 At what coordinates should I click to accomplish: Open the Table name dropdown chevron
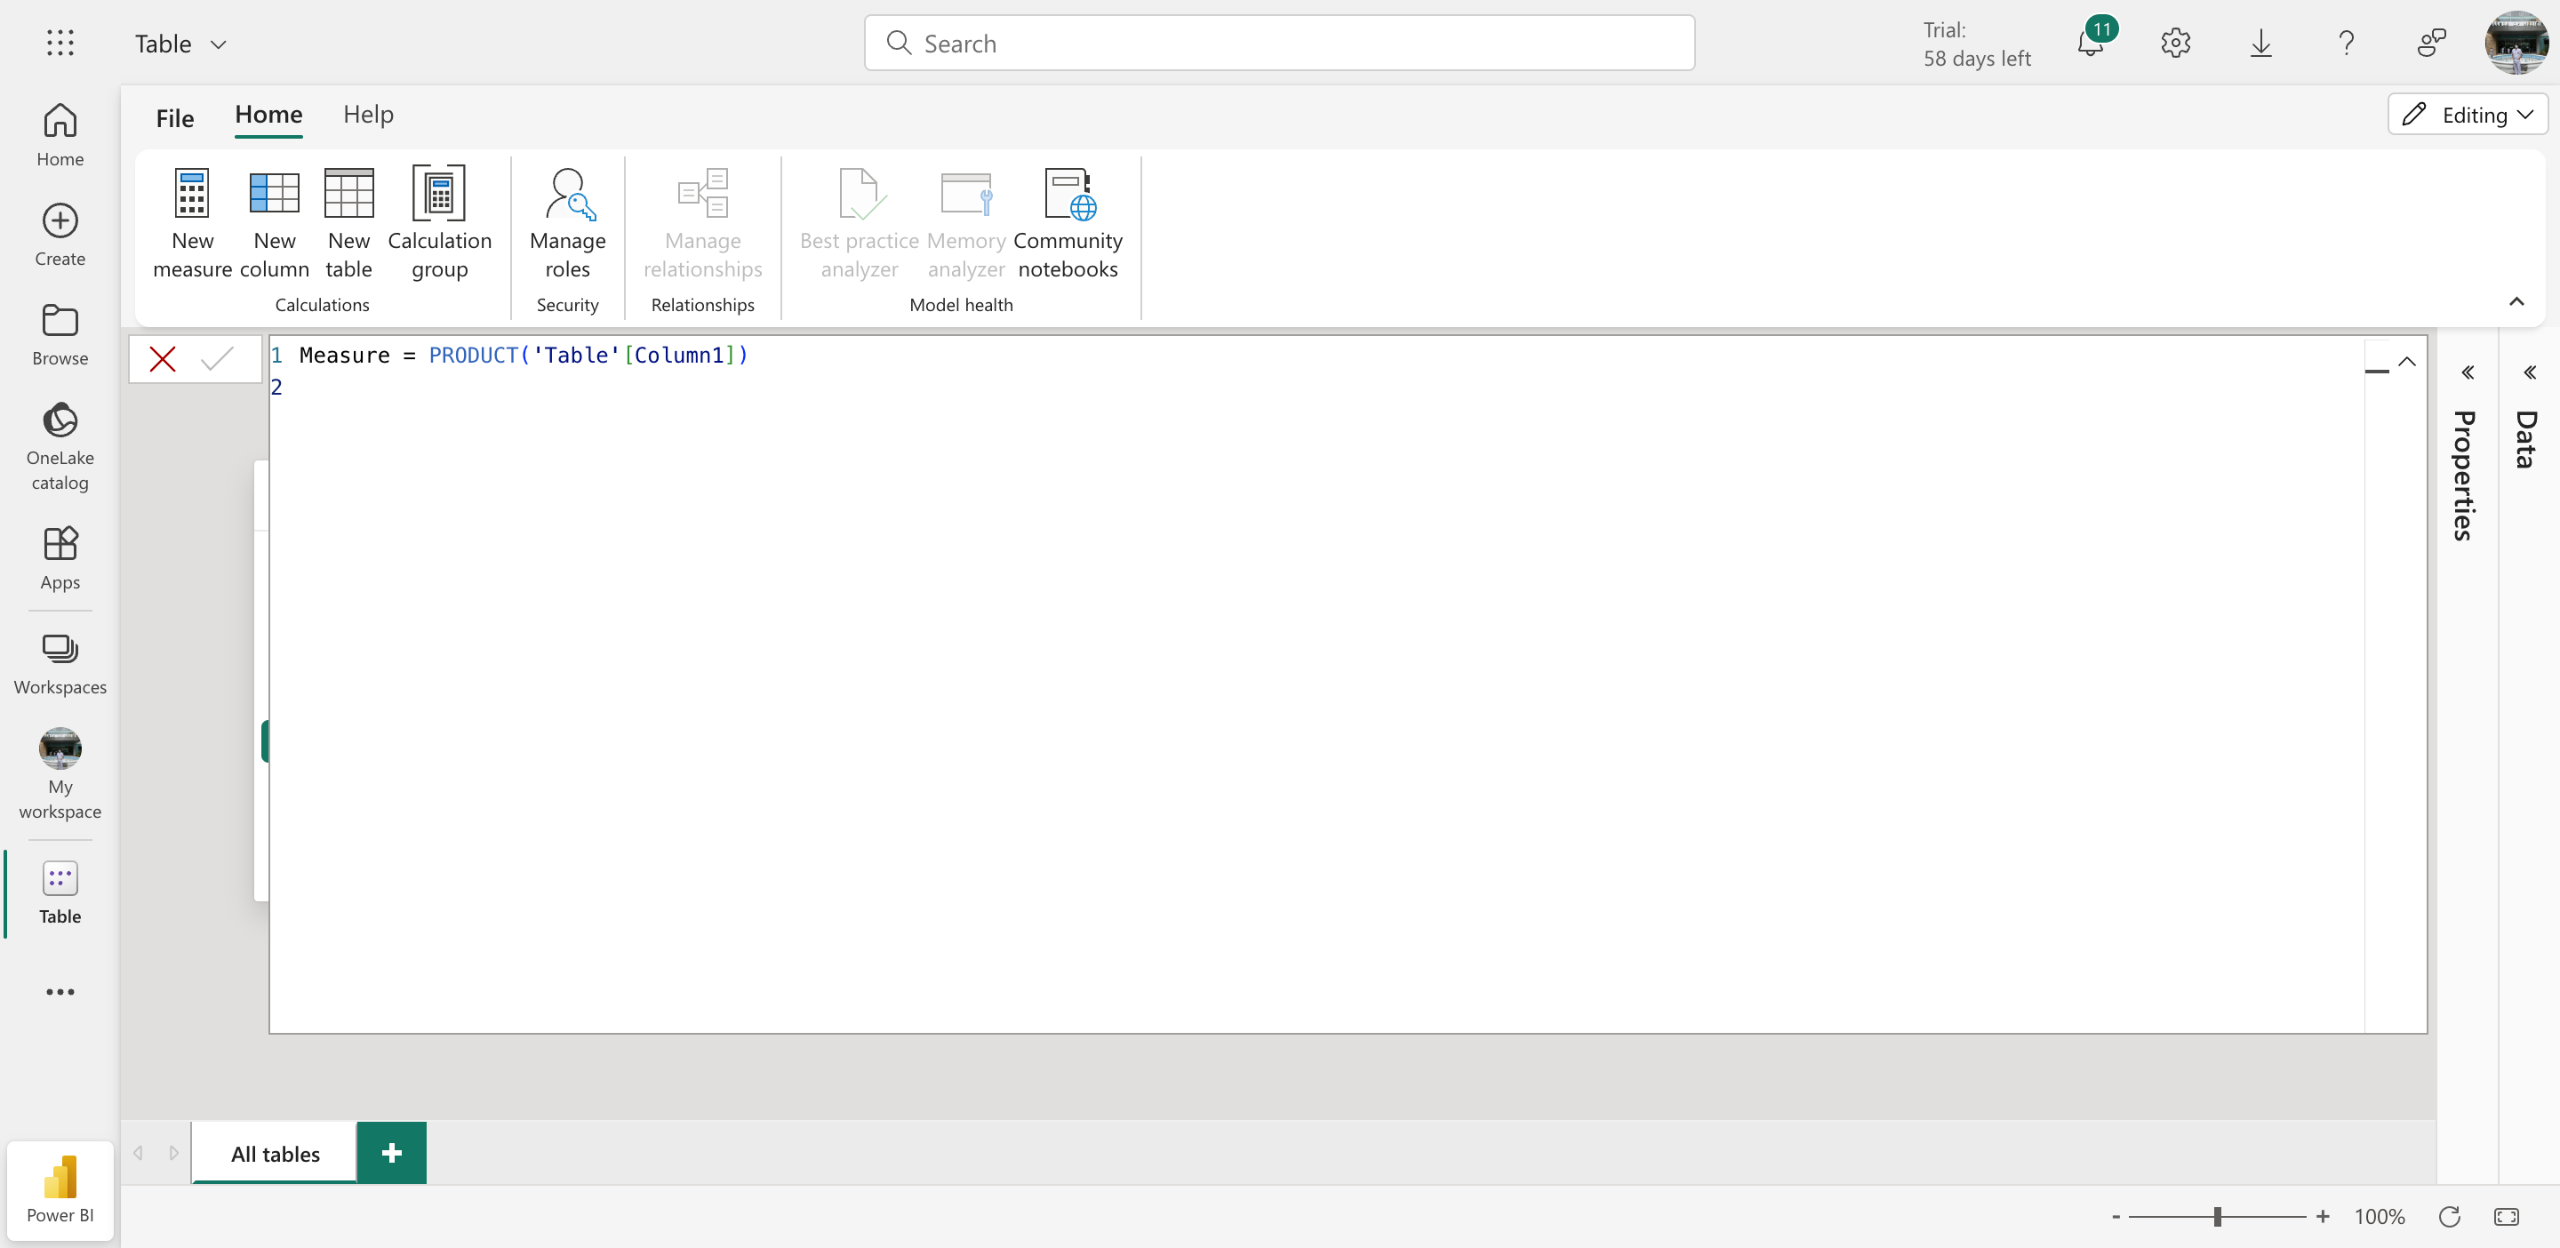click(x=219, y=44)
